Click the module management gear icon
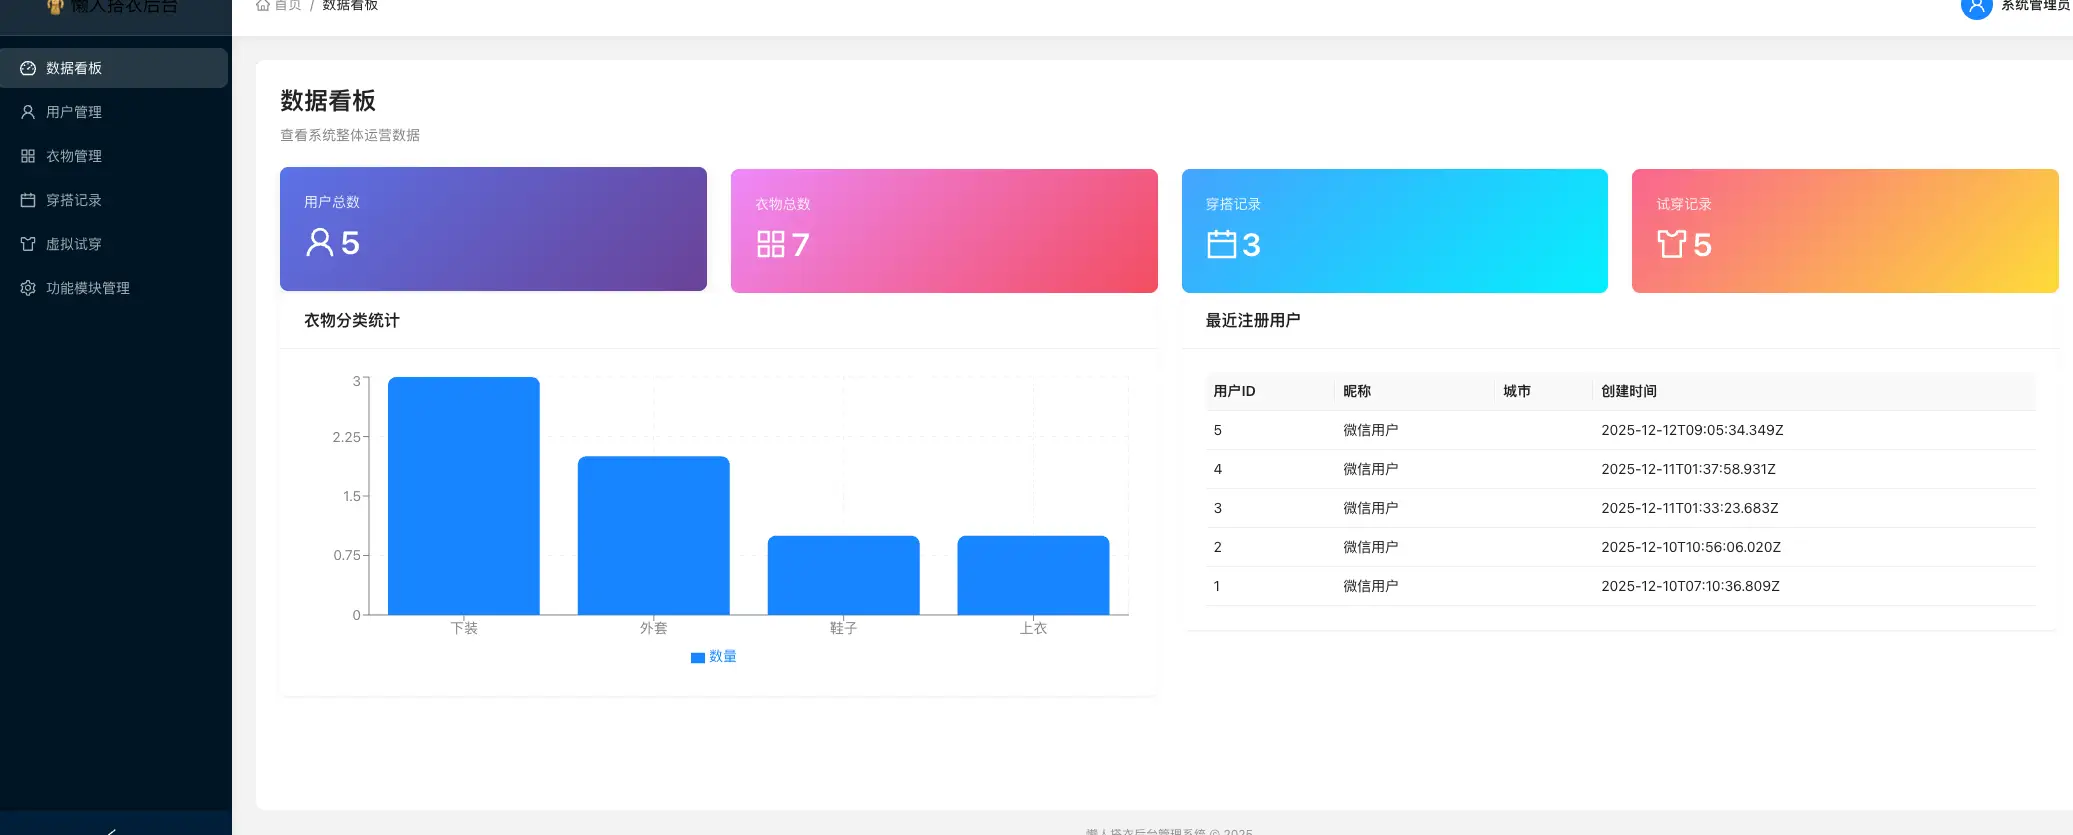The width and height of the screenshot is (2073, 835). point(28,288)
